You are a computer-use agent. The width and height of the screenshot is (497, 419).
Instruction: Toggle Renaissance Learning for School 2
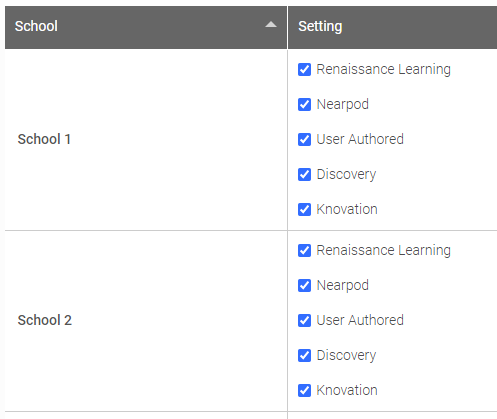pyautogui.click(x=304, y=250)
